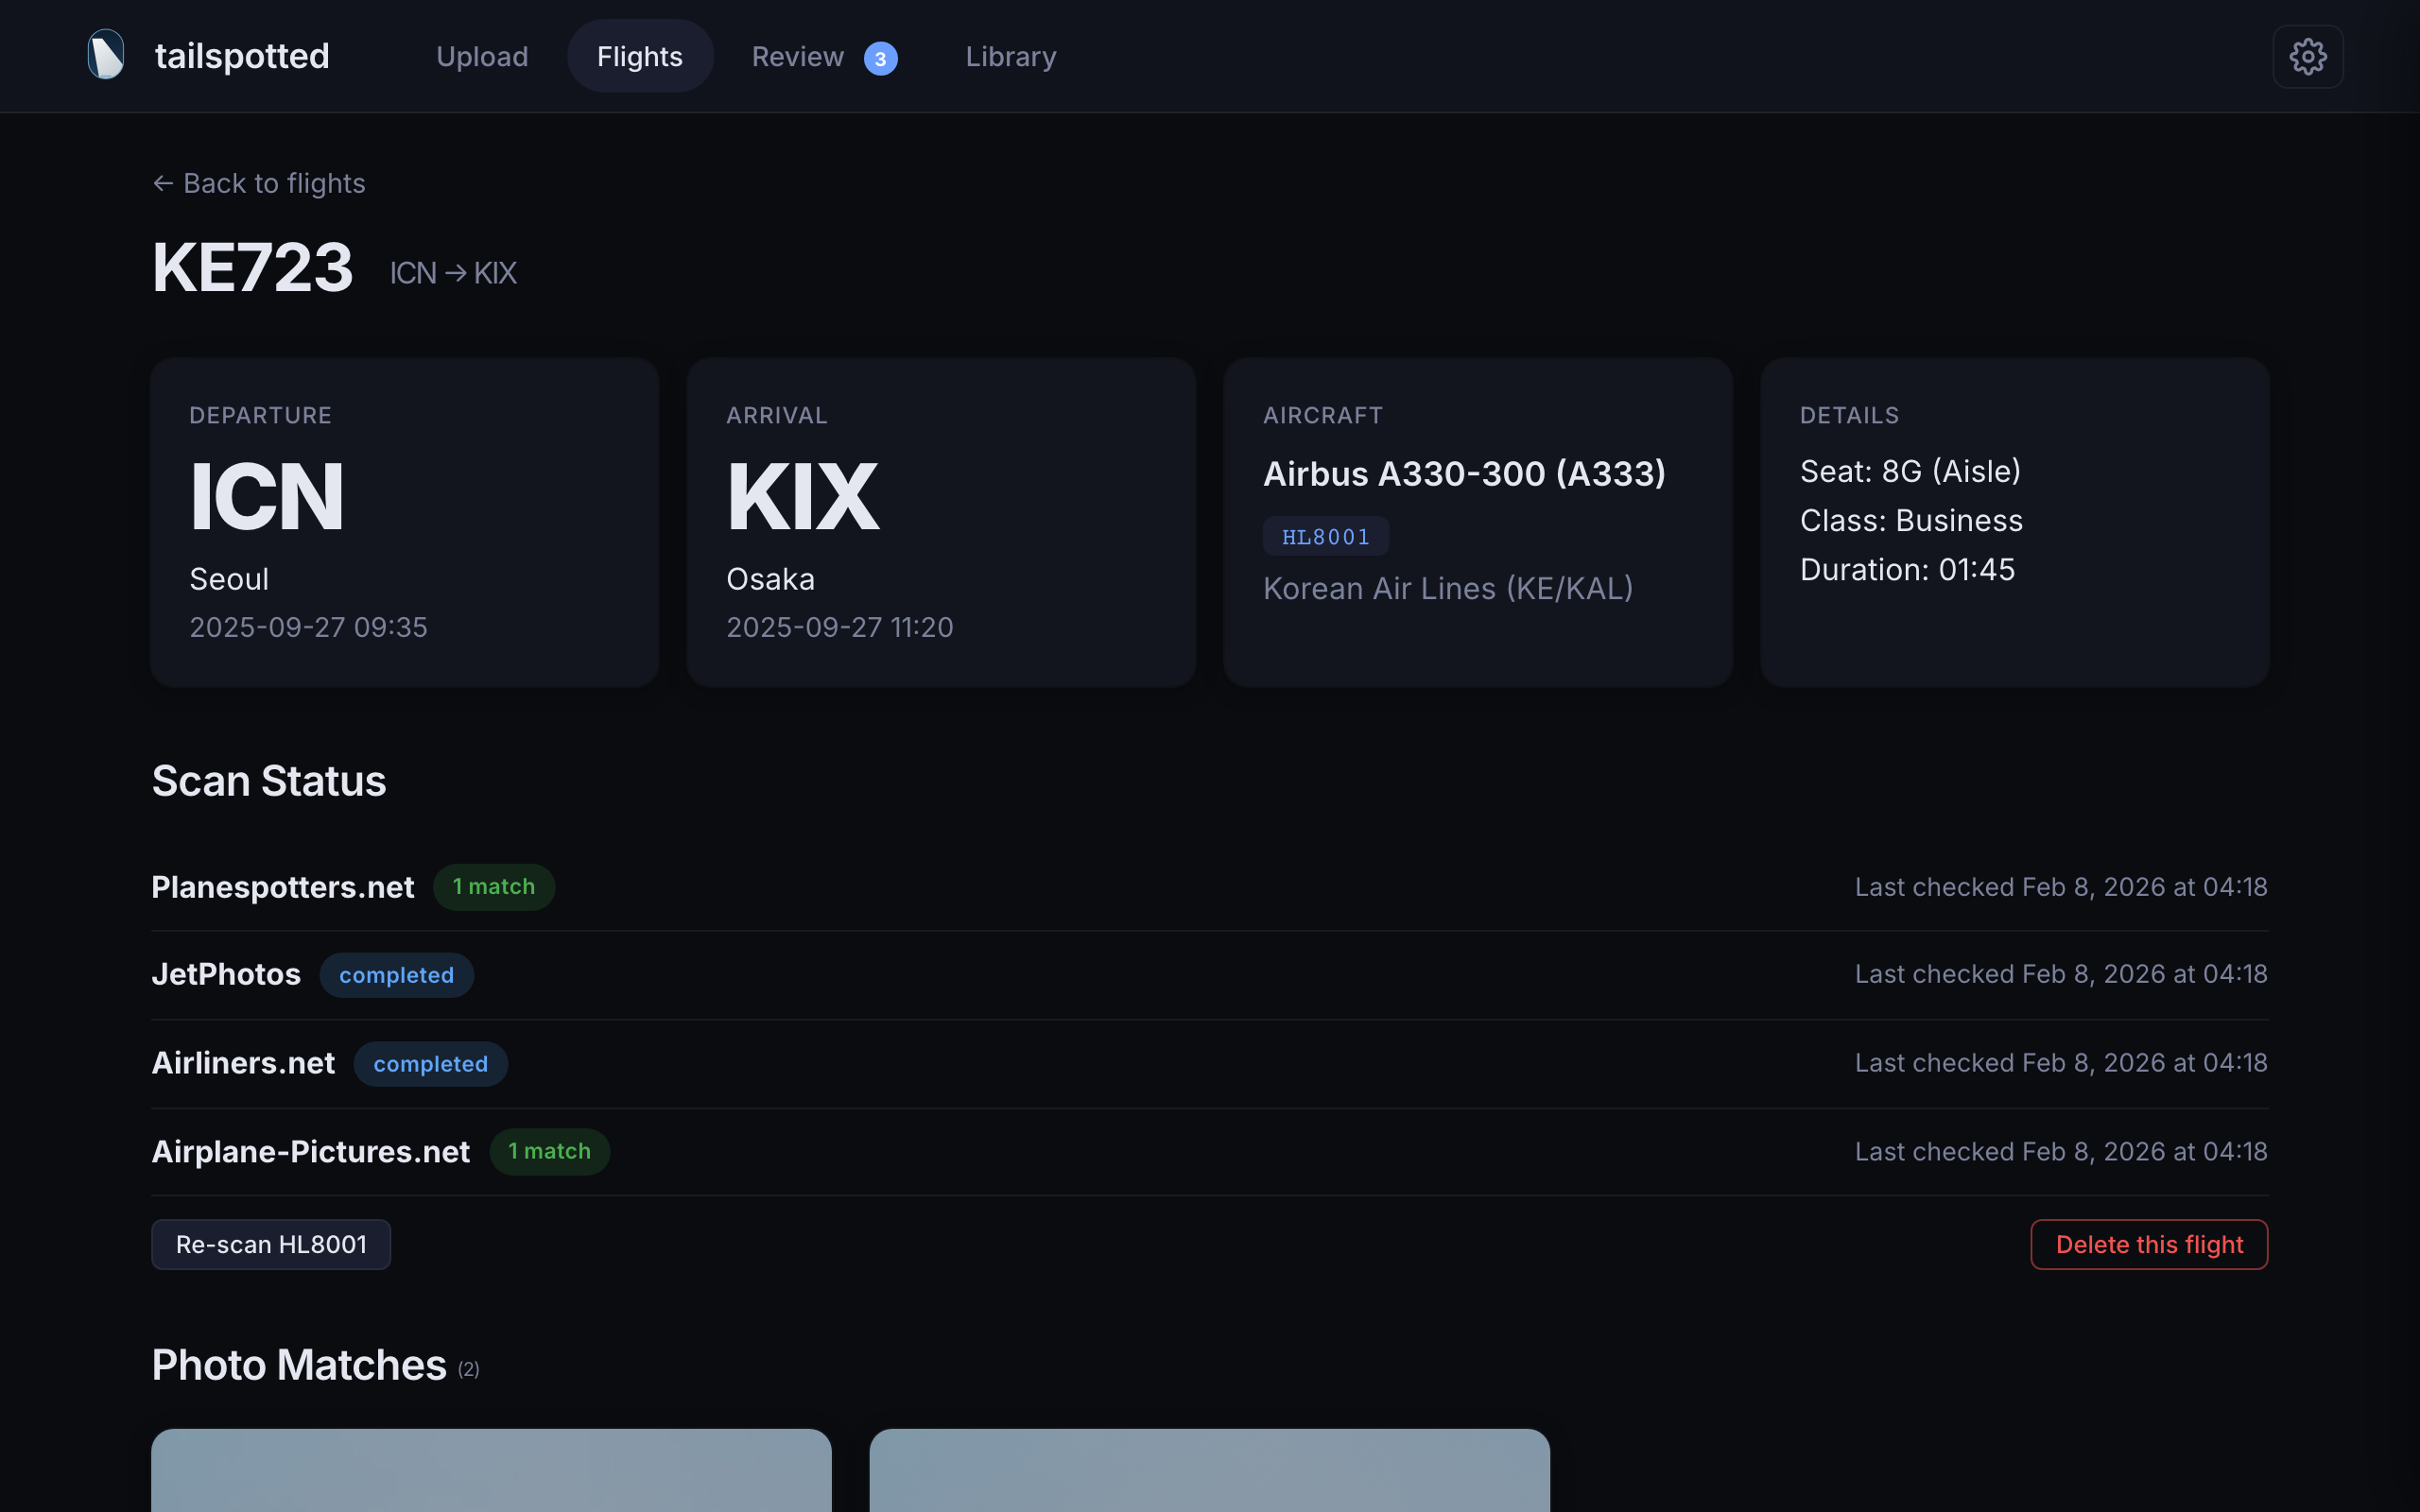
Task: Click the Review notification badge showing 3
Action: (x=880, y=59)
